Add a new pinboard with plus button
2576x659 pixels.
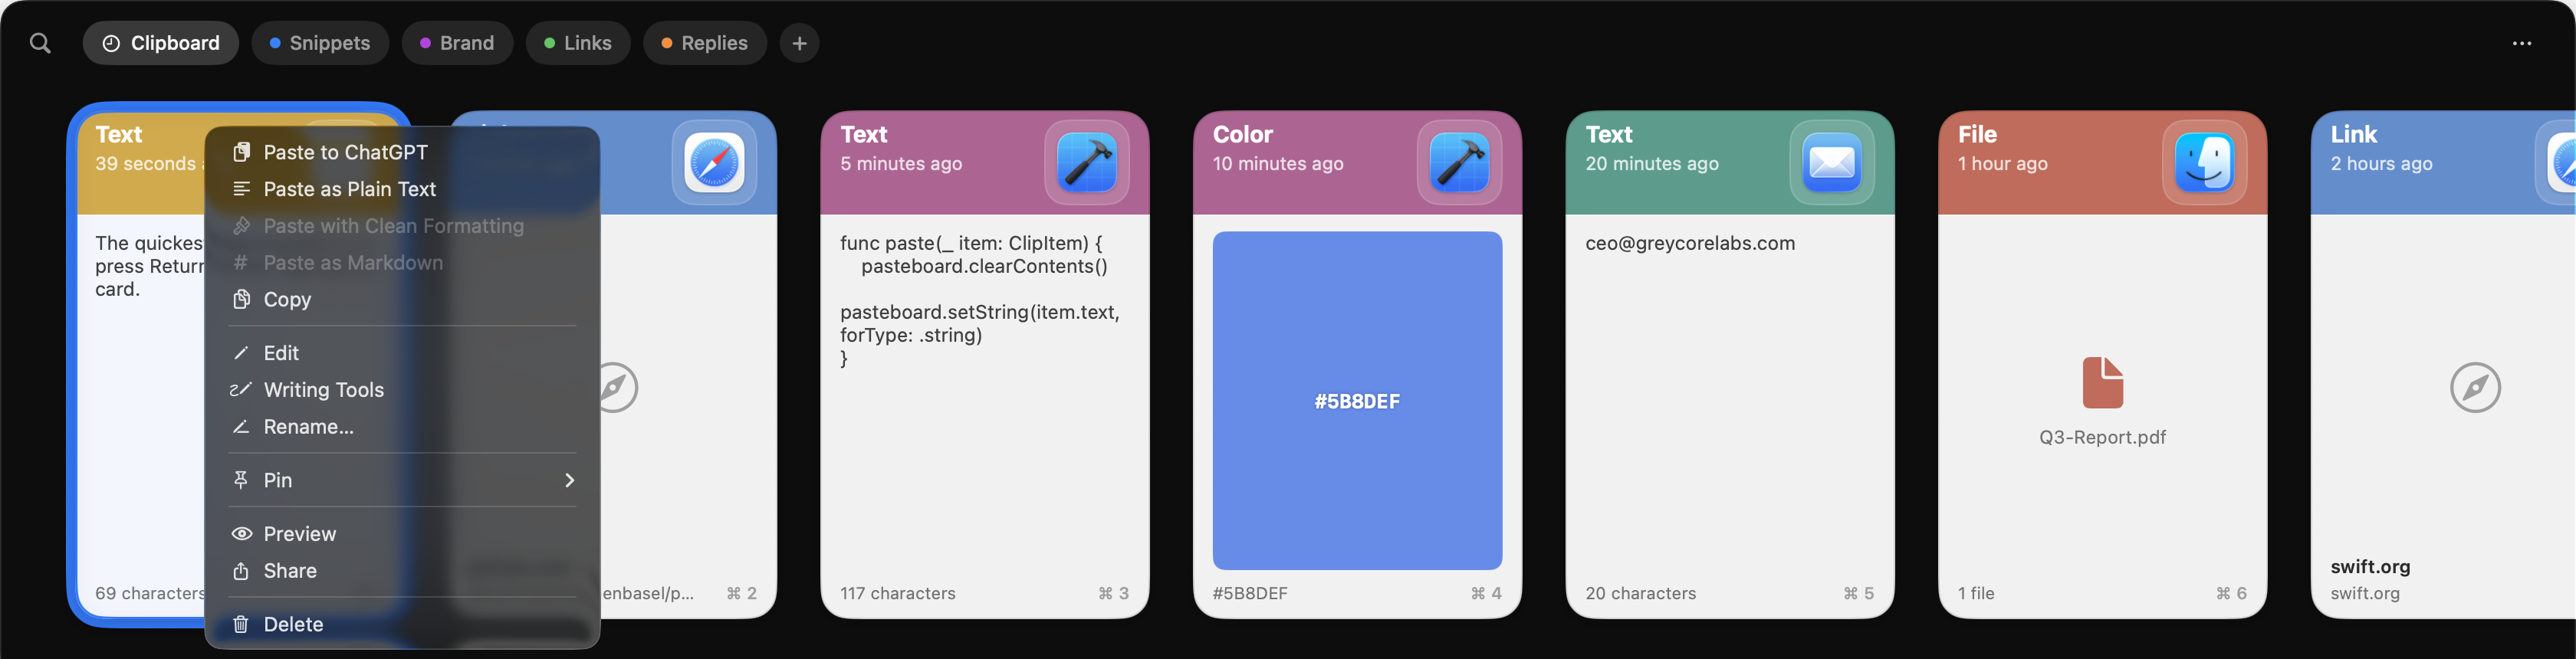pyautogui.click(x=799, y=43)
